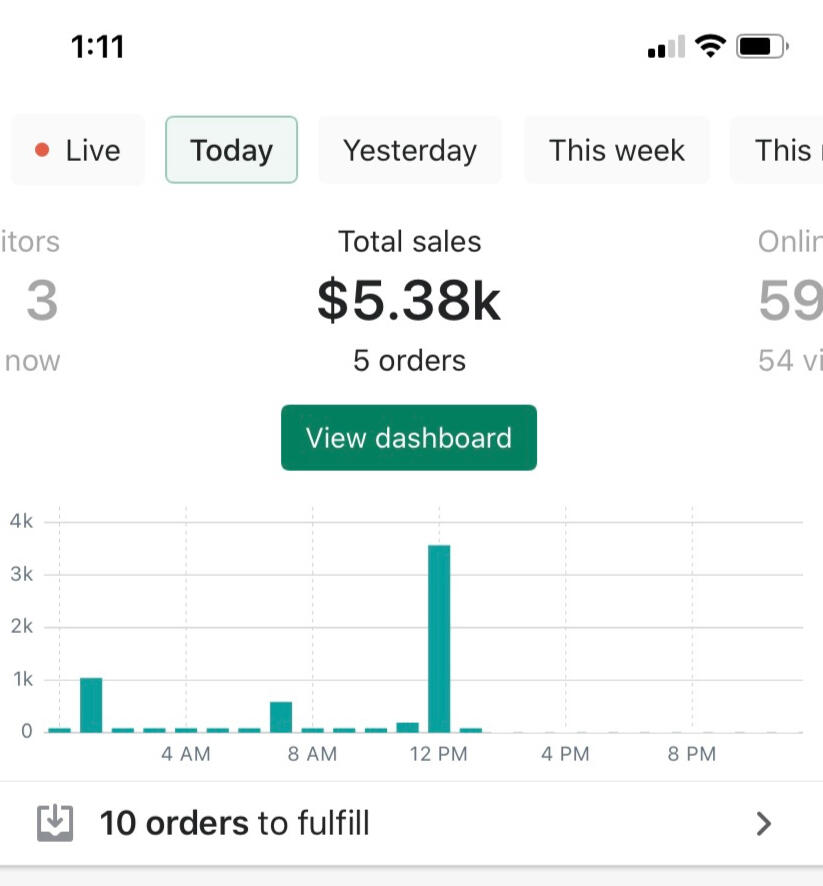Tap the red Live indicator dot
Screen dimensions: 823x886
coord(42,150)
